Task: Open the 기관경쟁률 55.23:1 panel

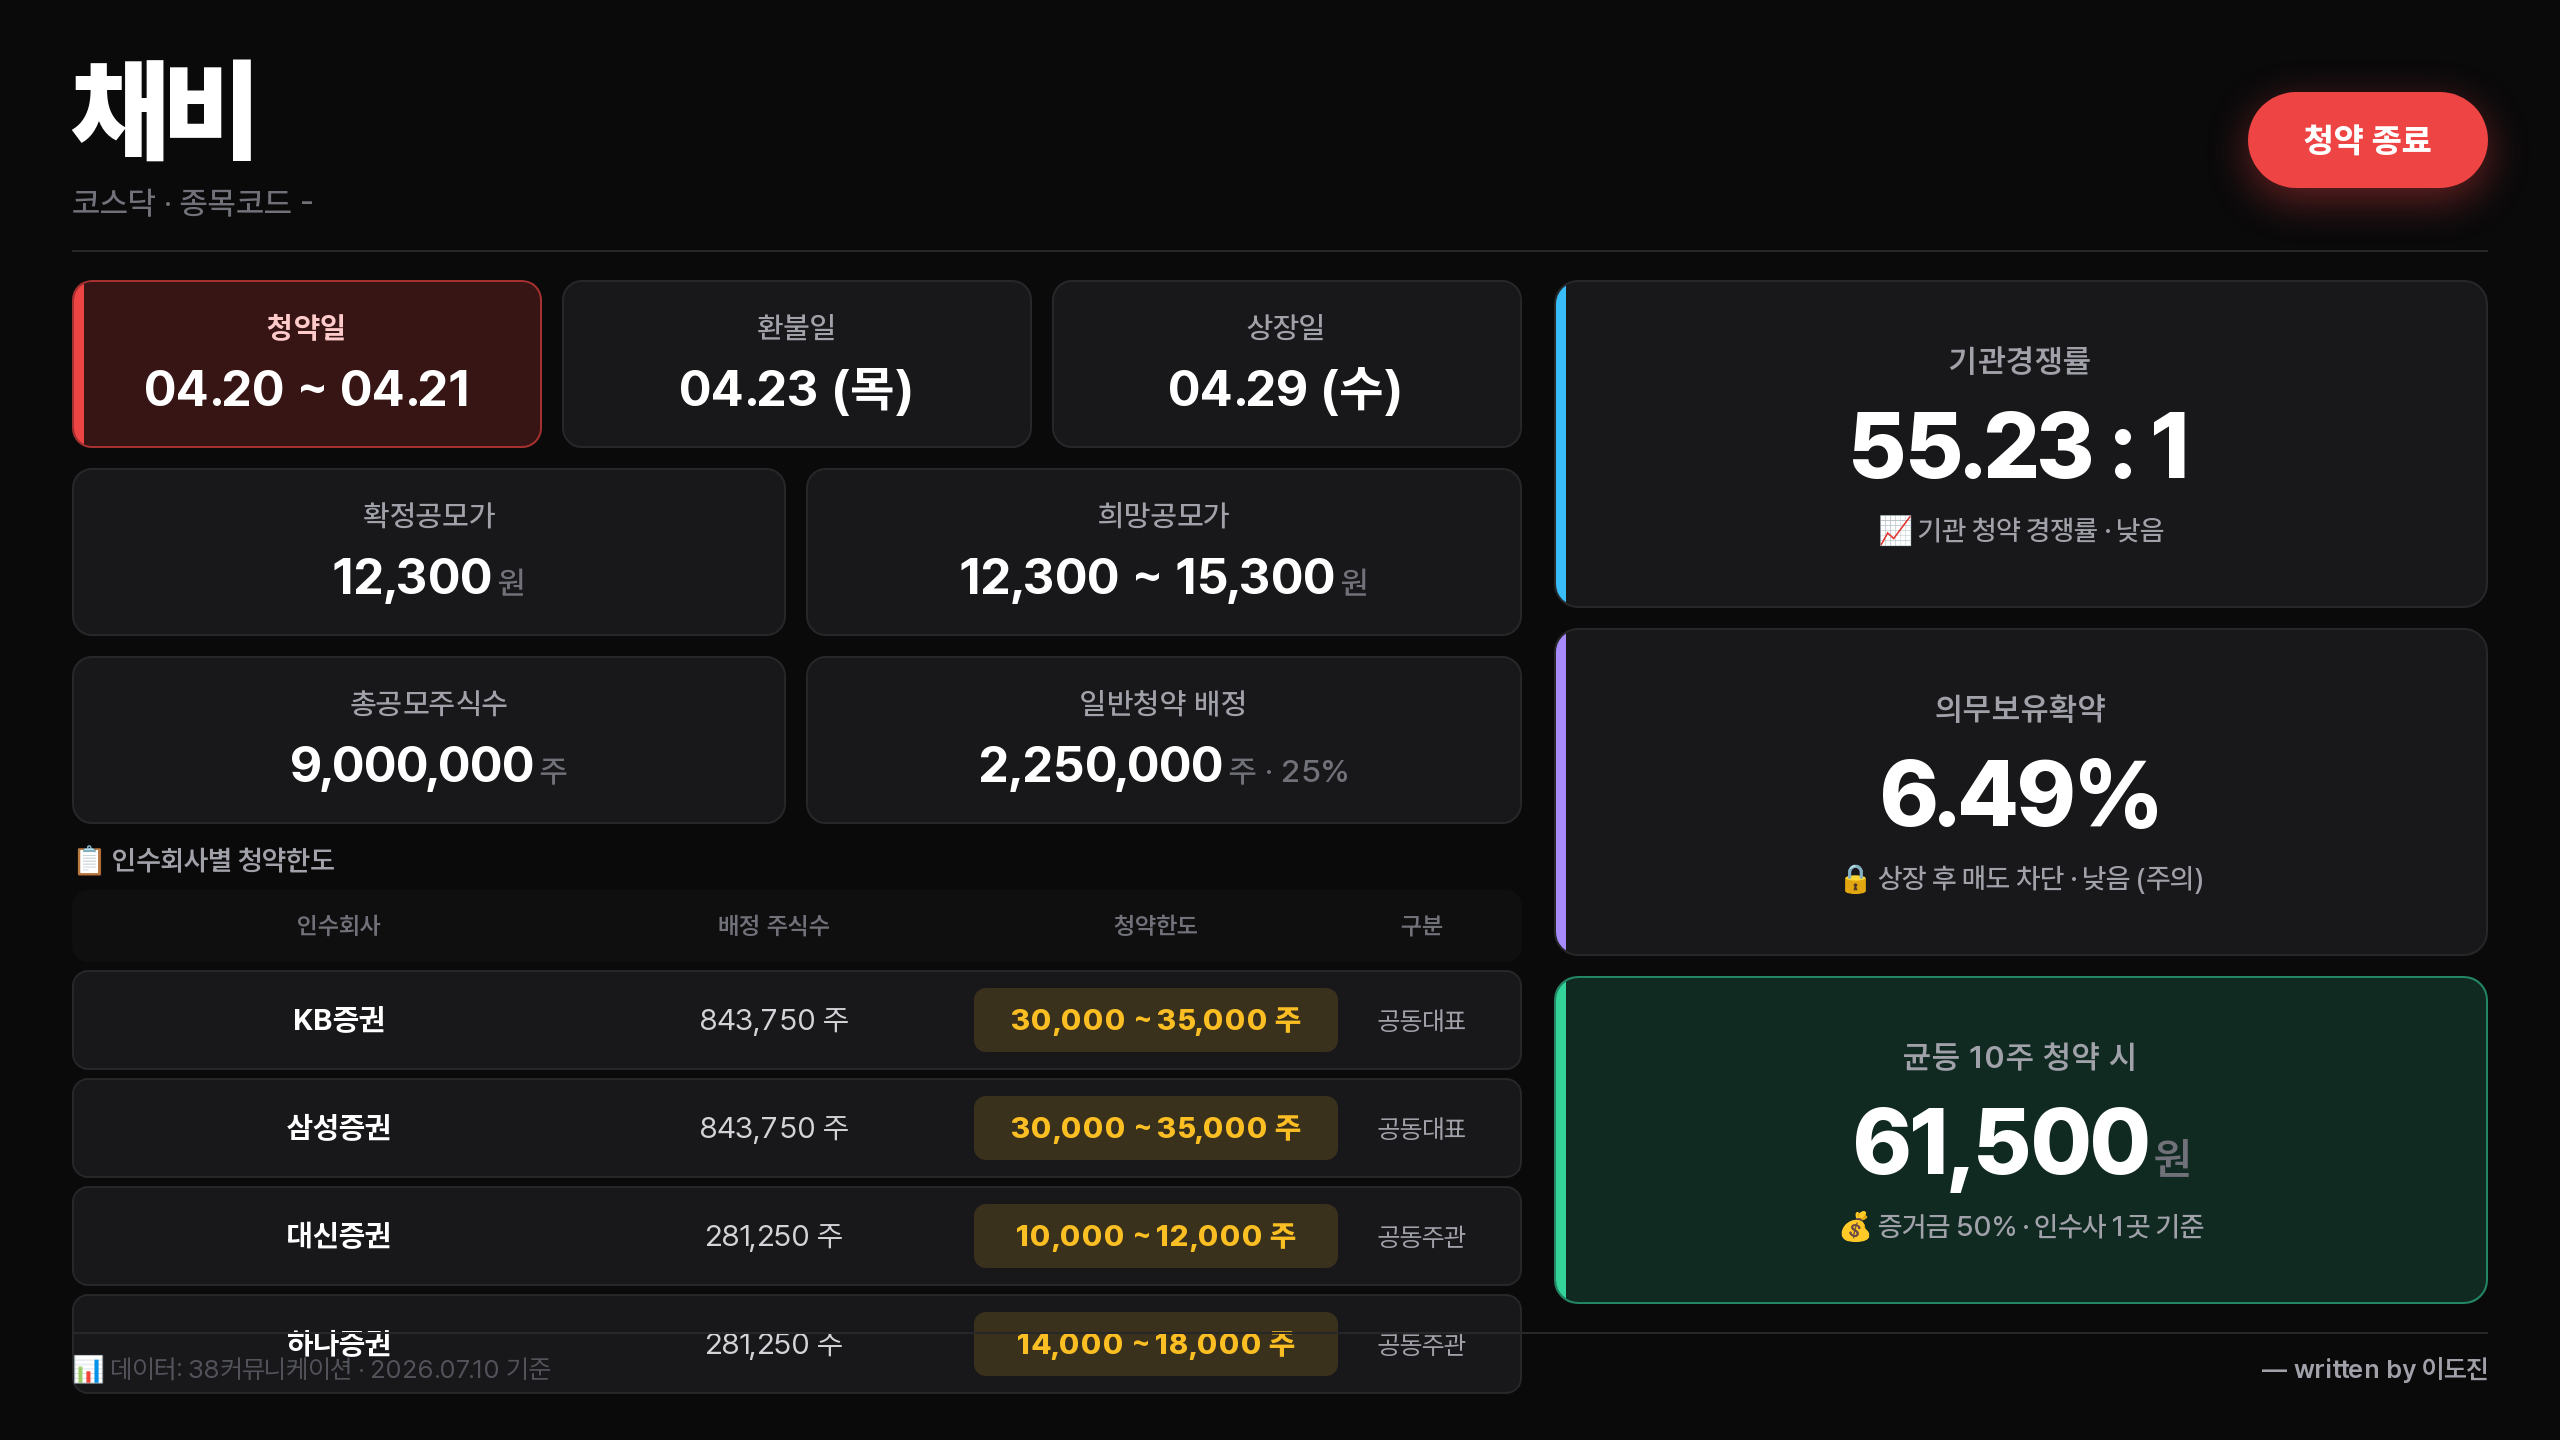Action: tap(2021, 444)
